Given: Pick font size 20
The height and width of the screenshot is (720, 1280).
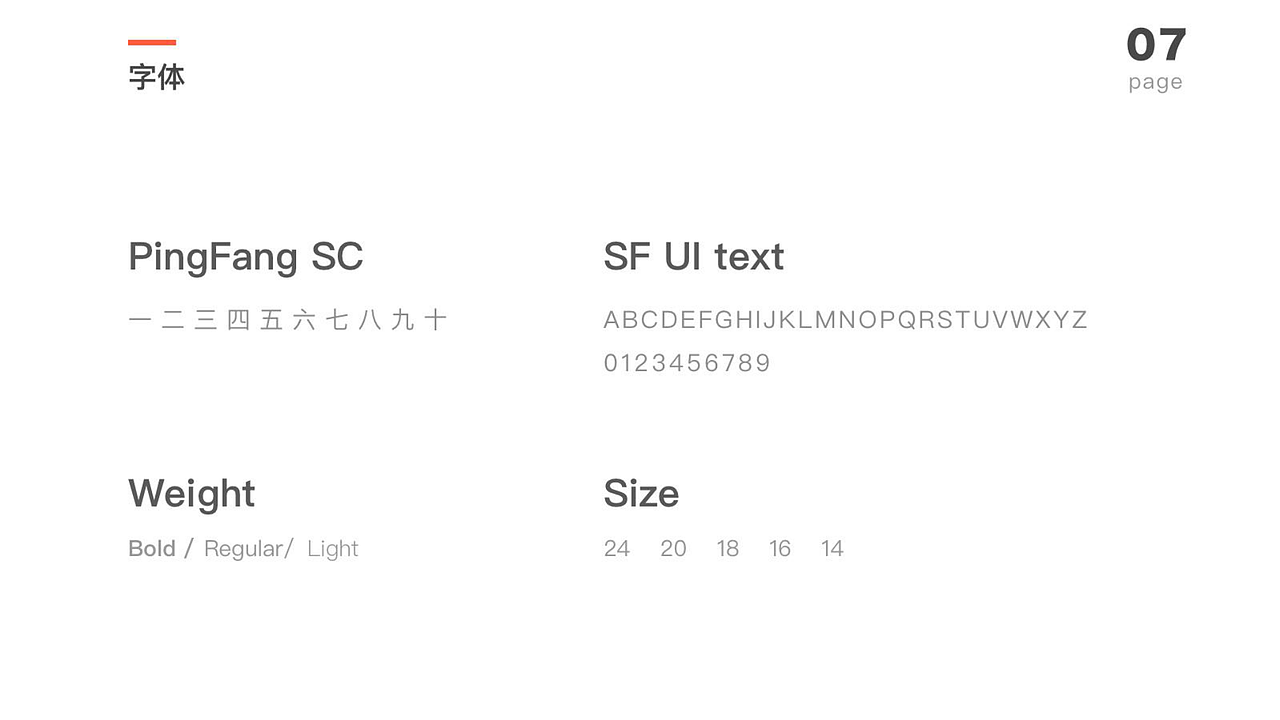Looking at the screenshot, I should point(673,549).
